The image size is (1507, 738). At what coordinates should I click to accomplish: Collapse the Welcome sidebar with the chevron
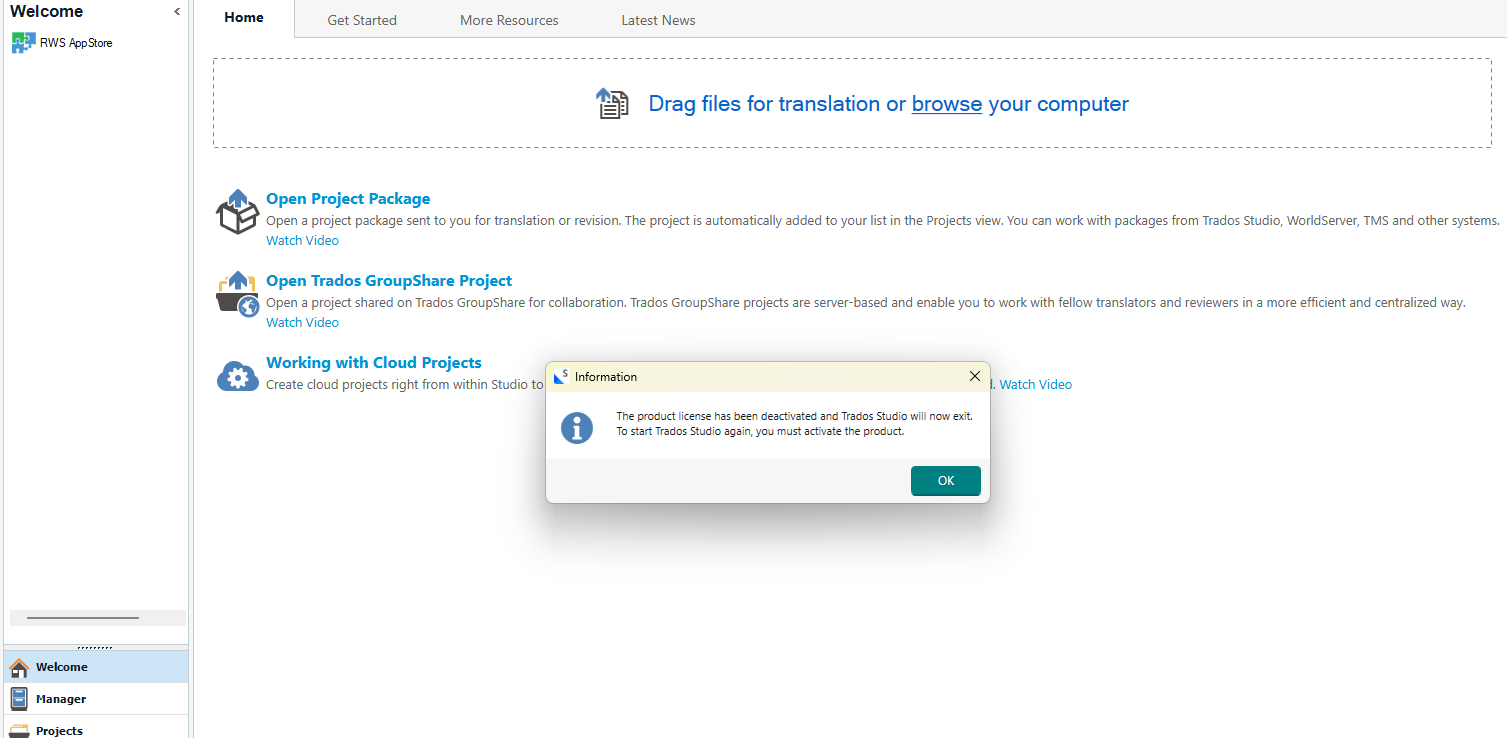coord(177,11)
